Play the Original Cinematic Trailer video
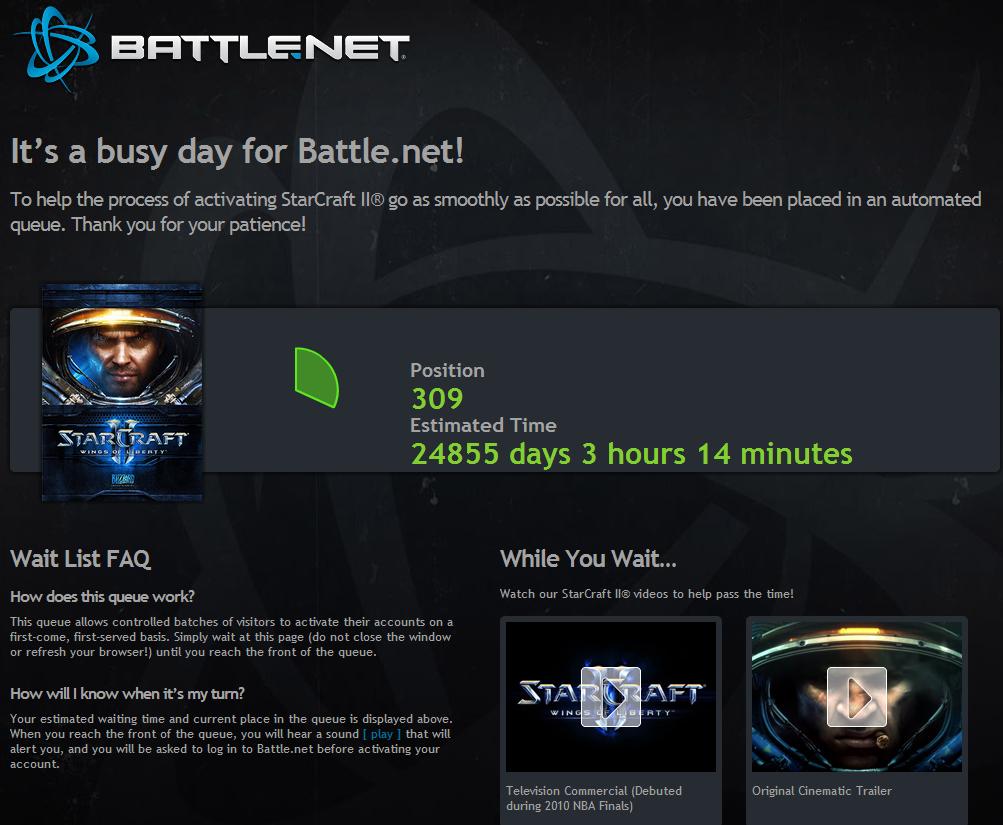The image size is (1003, 825). (857, 696)
